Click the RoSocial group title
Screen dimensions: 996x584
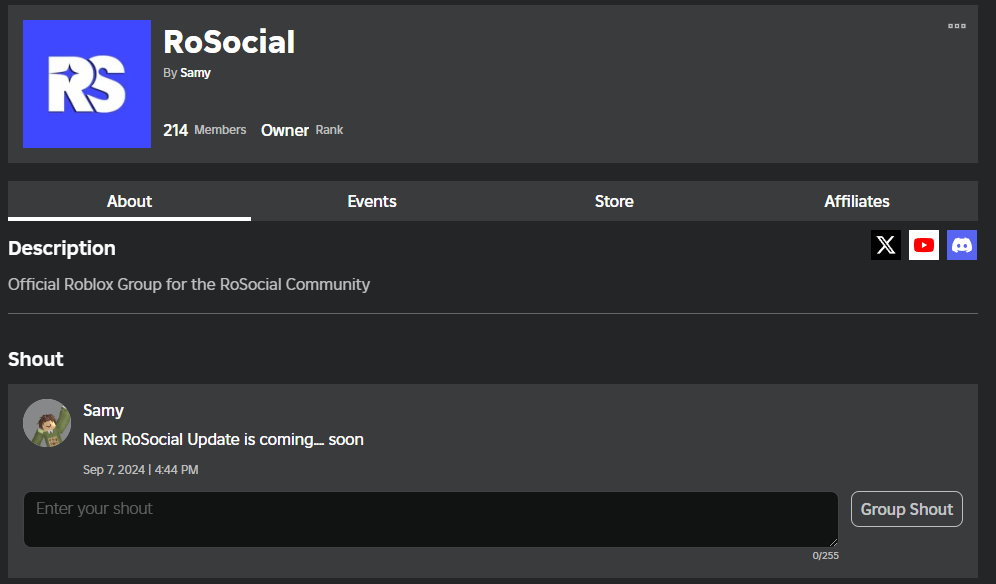pyautogui.click(x=229, y=42)
